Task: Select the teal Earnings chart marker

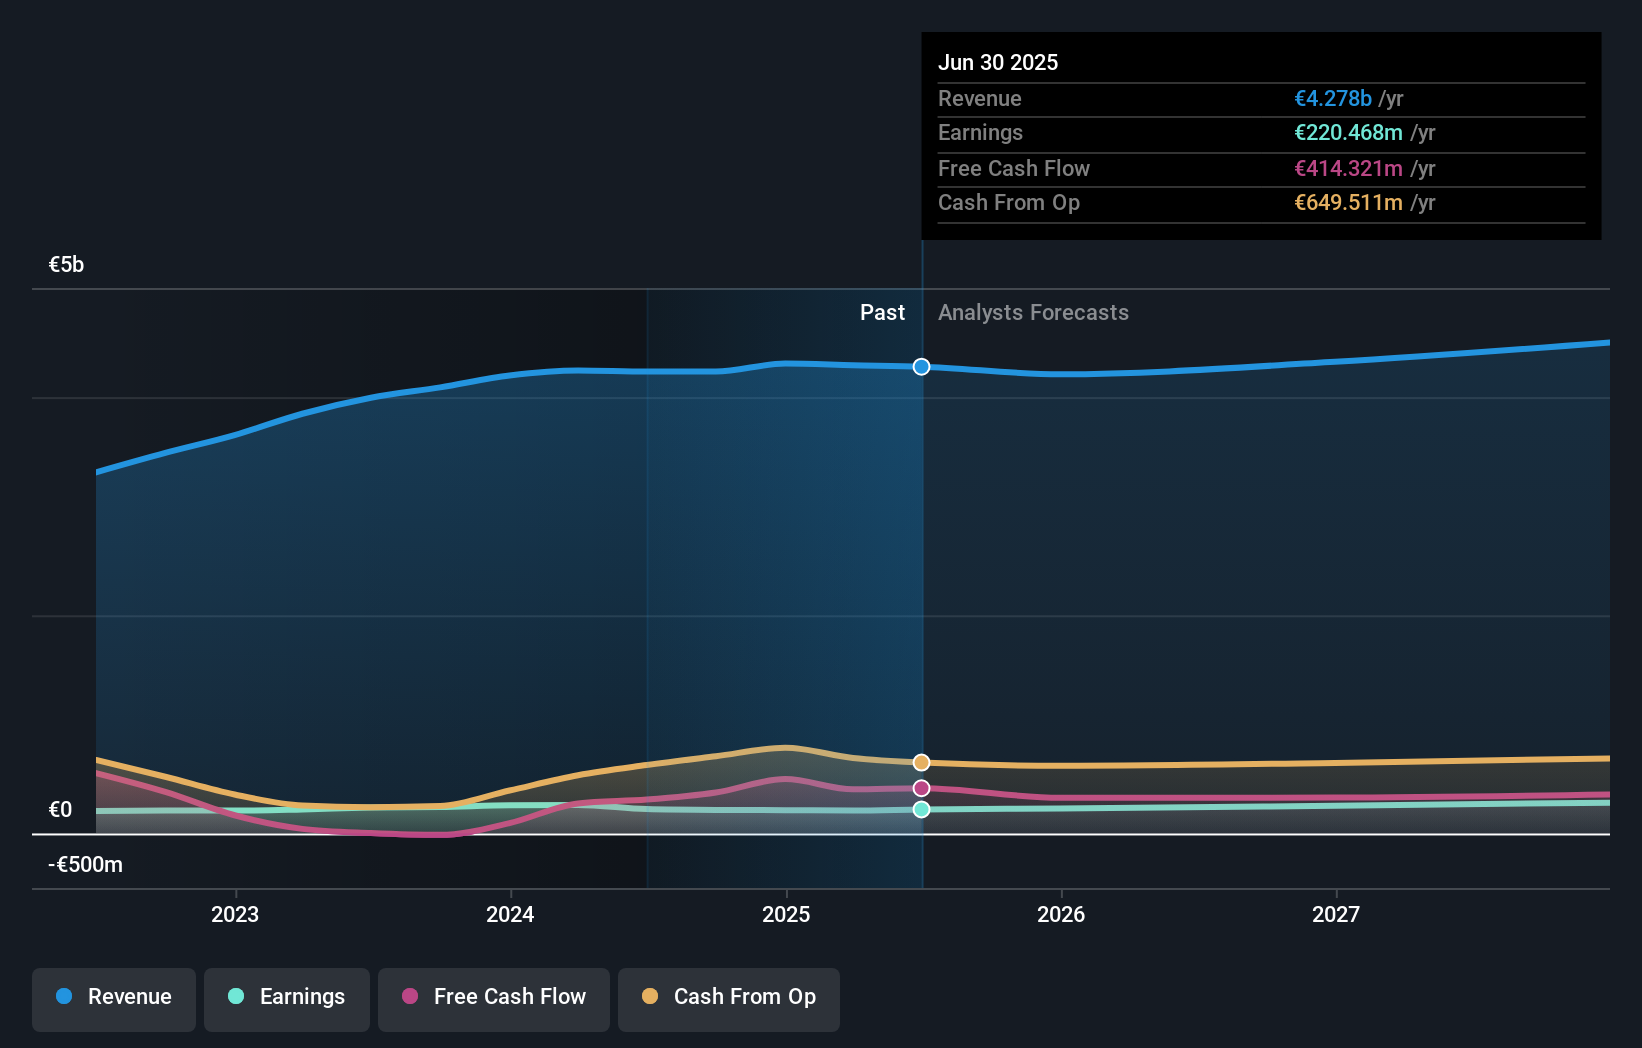Action: click(x=920, y=810)
